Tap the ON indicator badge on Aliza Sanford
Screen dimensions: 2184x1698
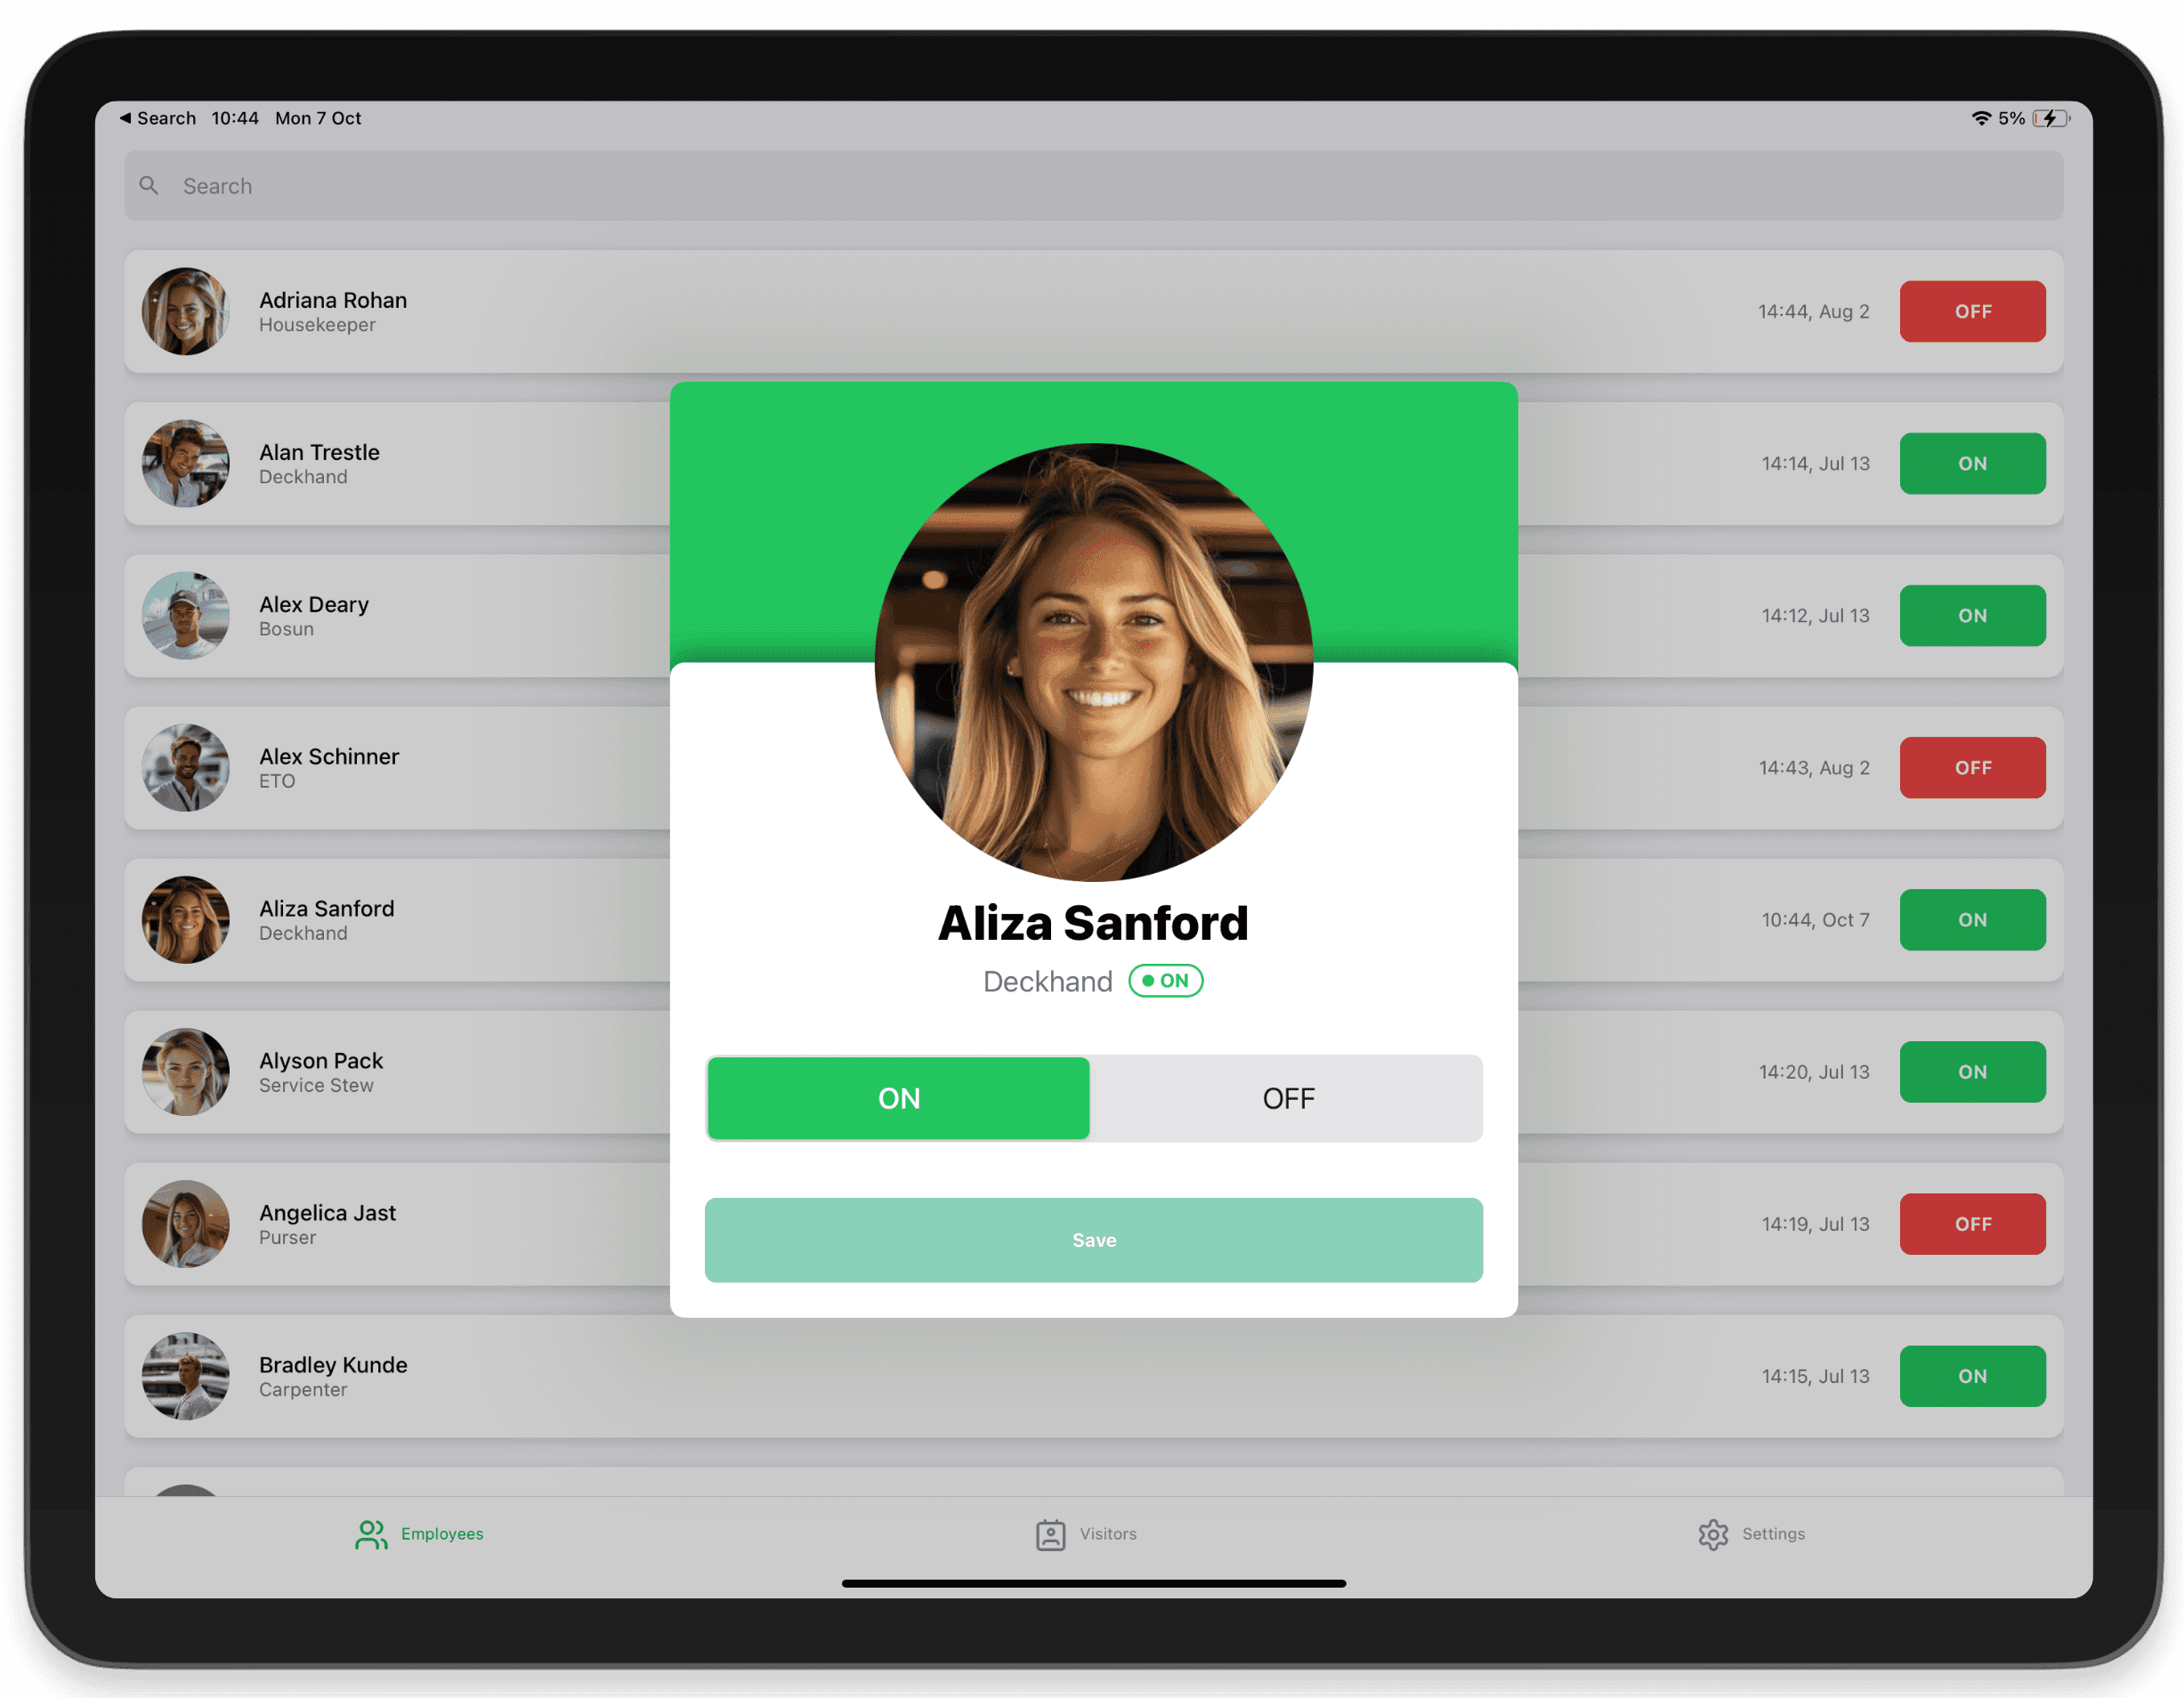[x=1165, y=980]
